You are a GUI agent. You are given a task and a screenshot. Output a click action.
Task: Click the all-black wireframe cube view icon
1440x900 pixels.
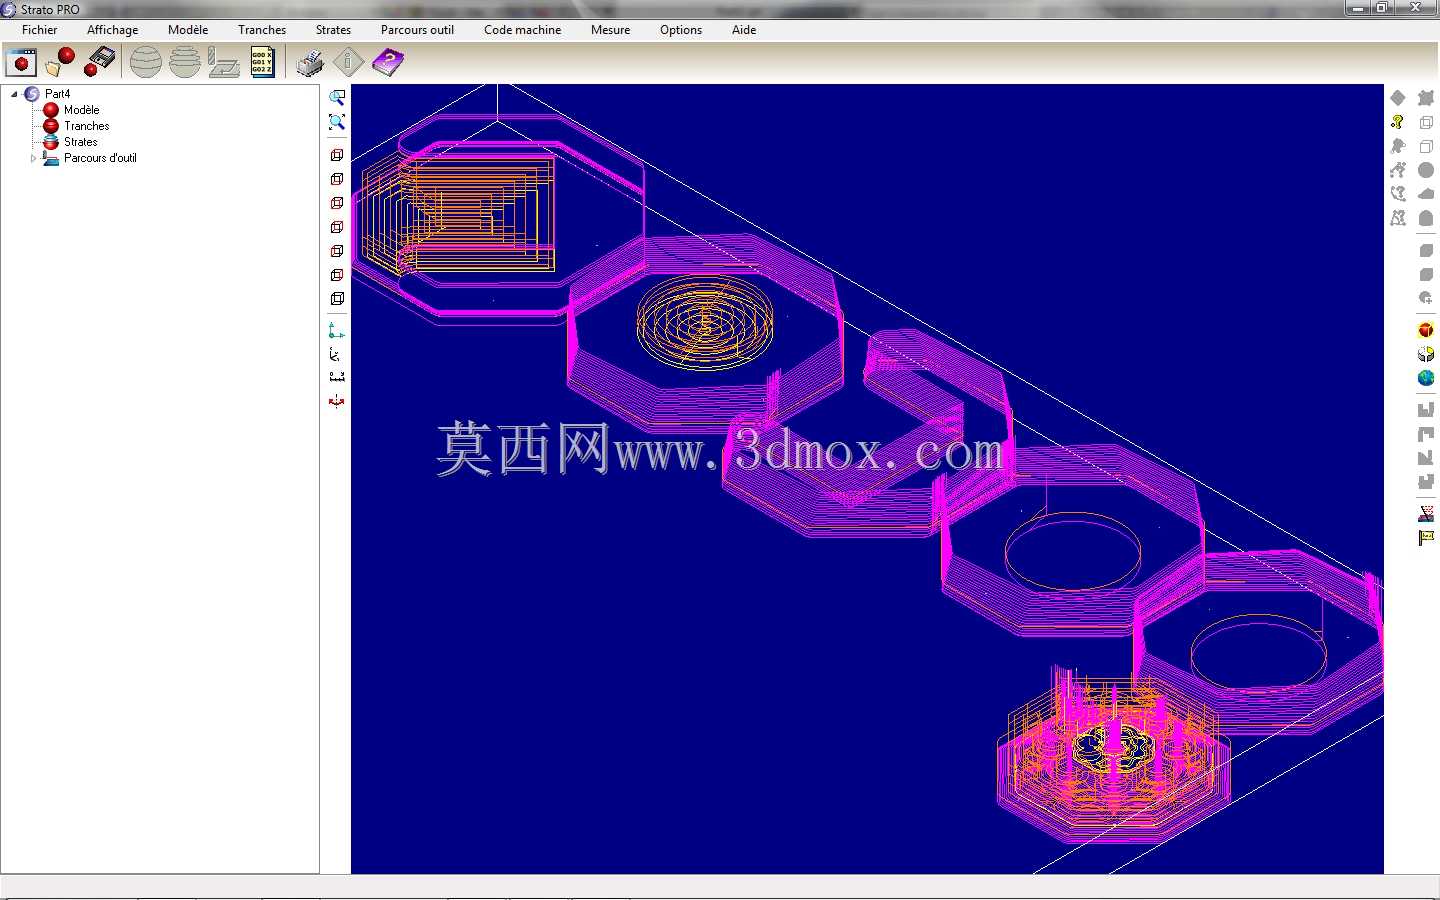click(x=337, y=299)
